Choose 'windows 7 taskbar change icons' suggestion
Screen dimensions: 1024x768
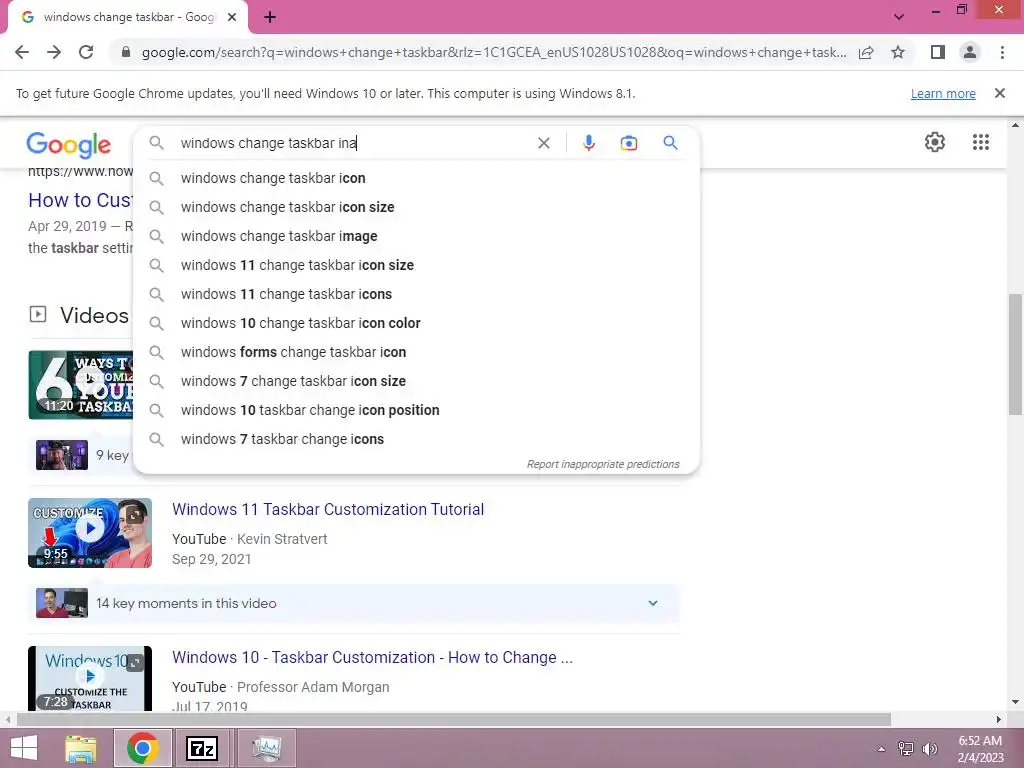click(x=416, y=439)
